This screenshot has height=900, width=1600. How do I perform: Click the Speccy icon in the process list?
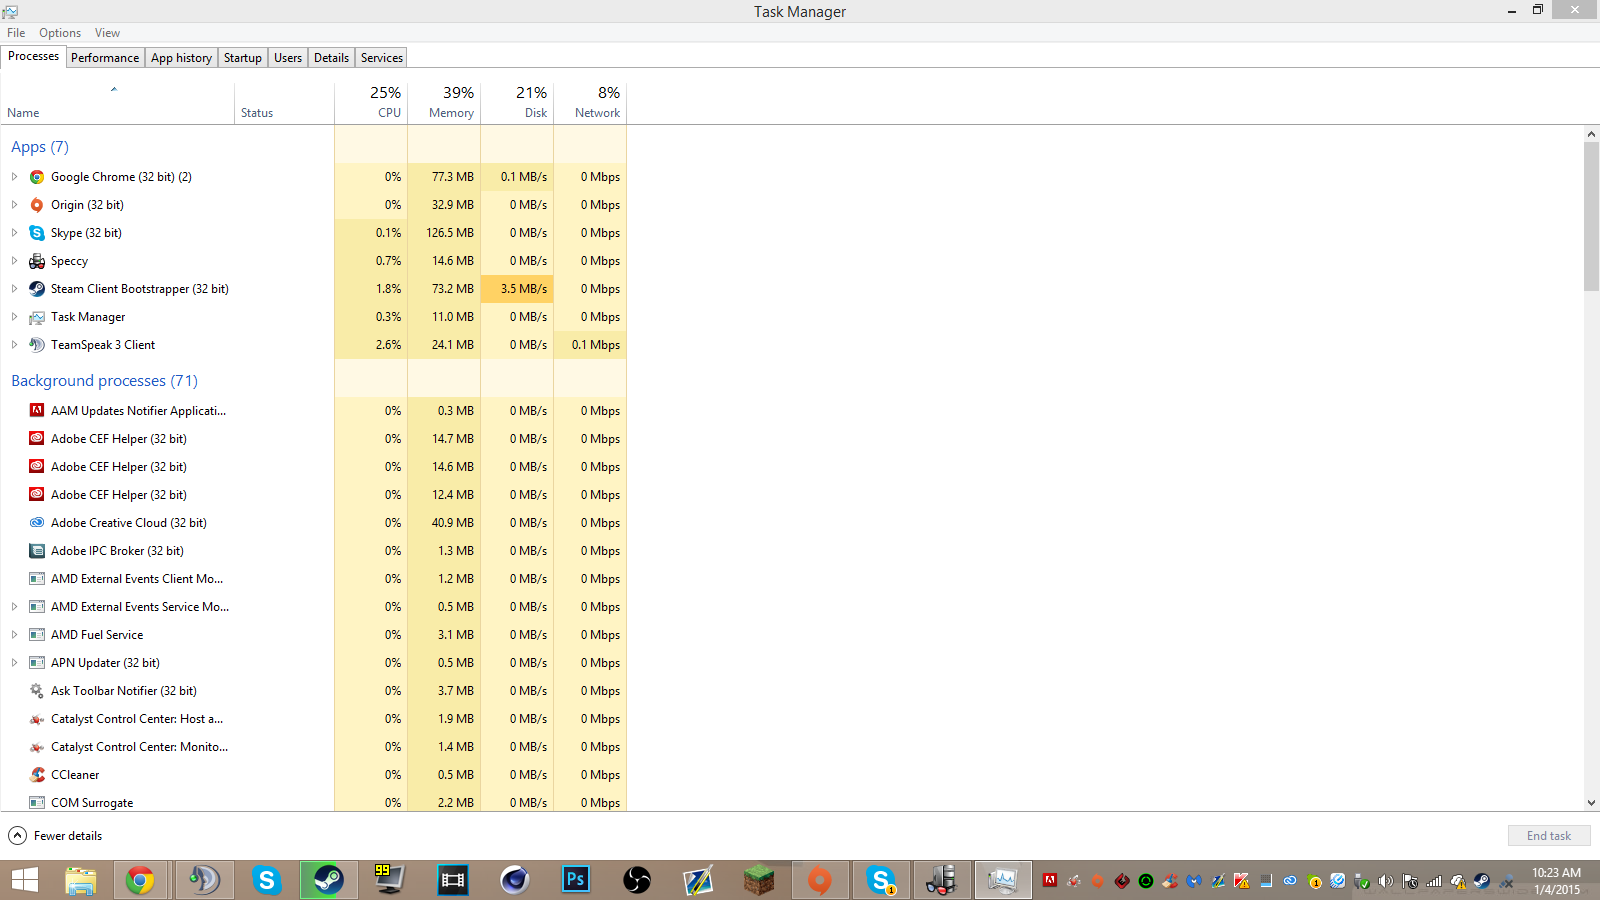[37, 261]
